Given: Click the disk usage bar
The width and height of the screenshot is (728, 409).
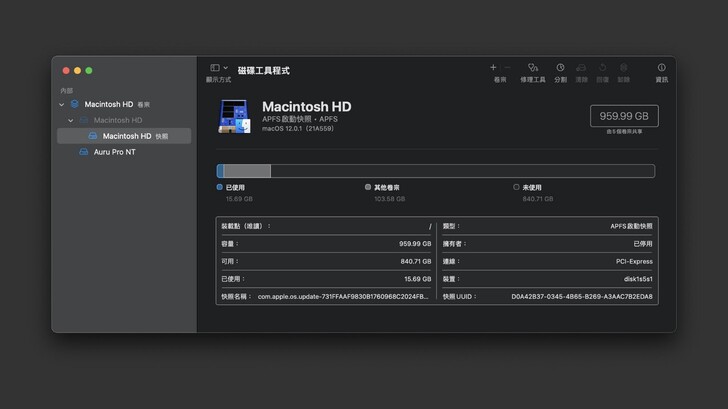Looking at the screenshot, I should tap(435, 171).
